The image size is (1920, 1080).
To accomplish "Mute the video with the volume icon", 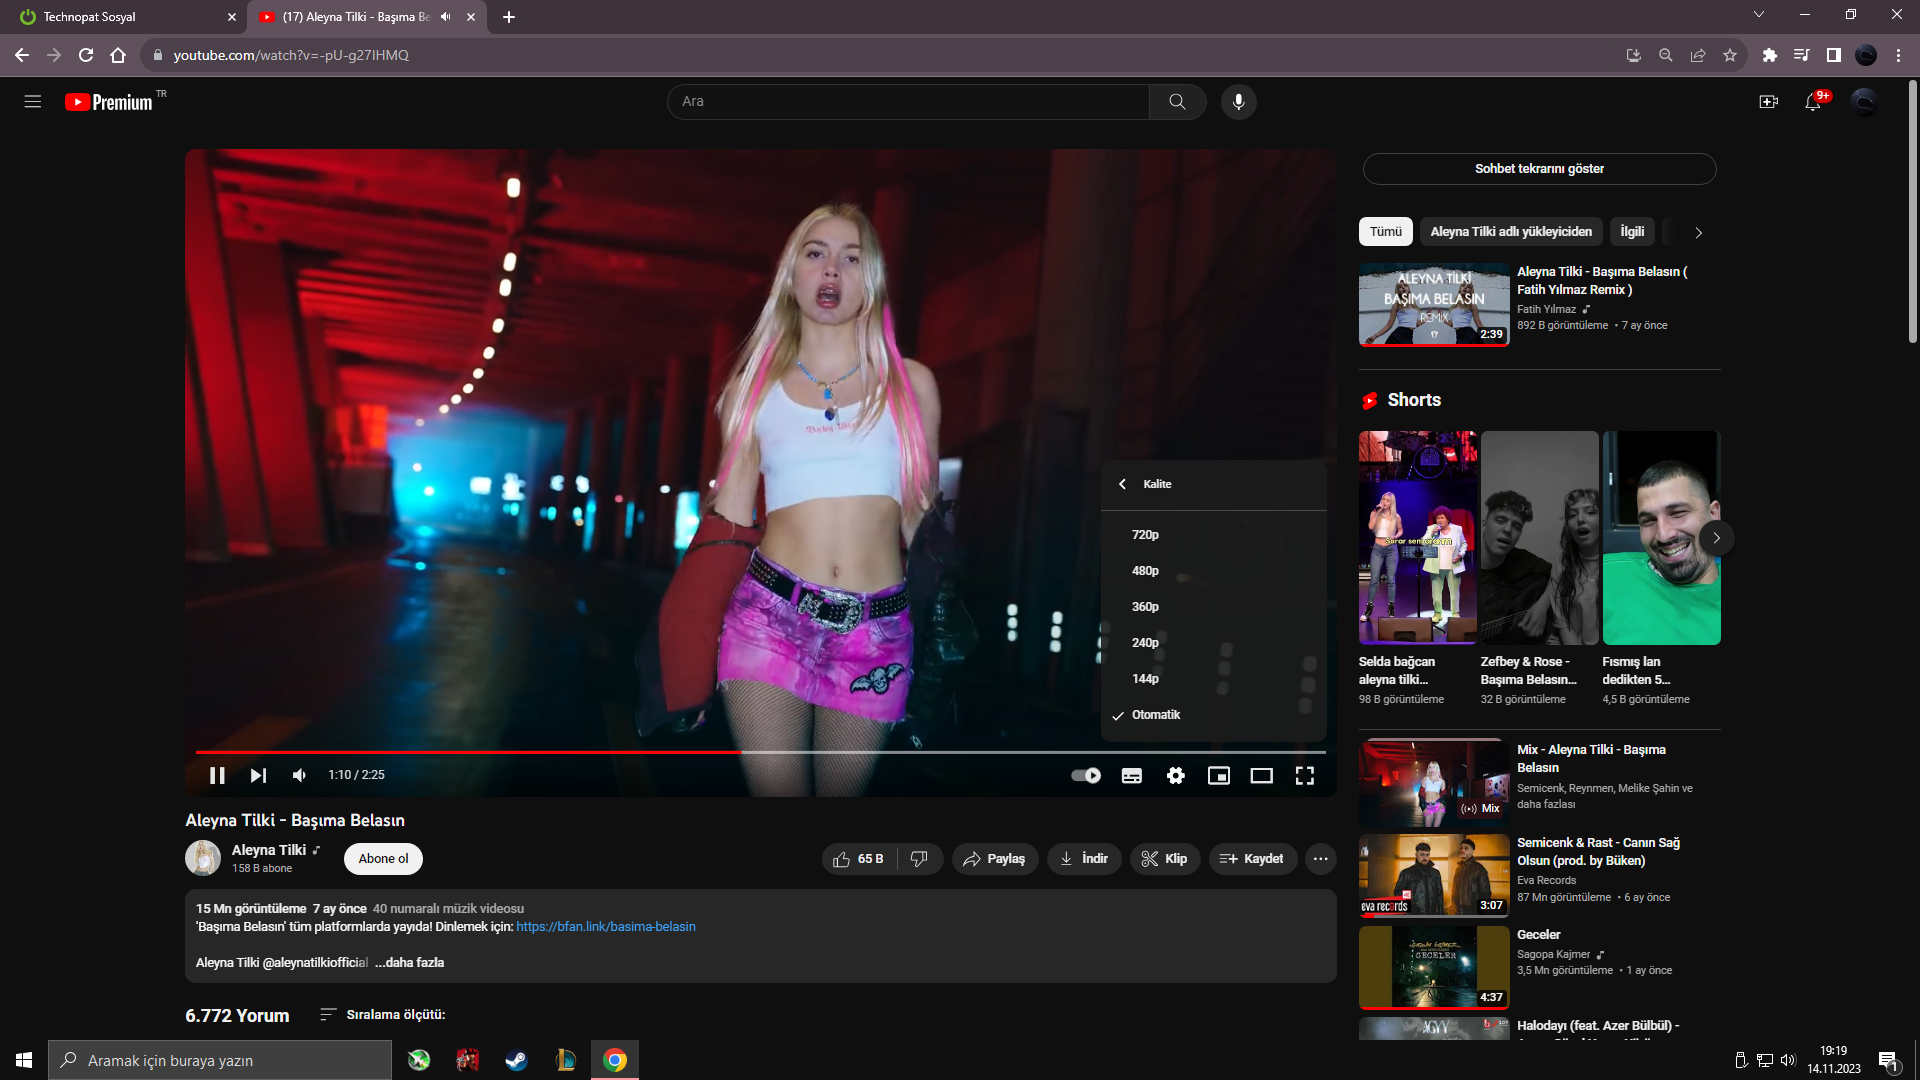I will (299, 775).
